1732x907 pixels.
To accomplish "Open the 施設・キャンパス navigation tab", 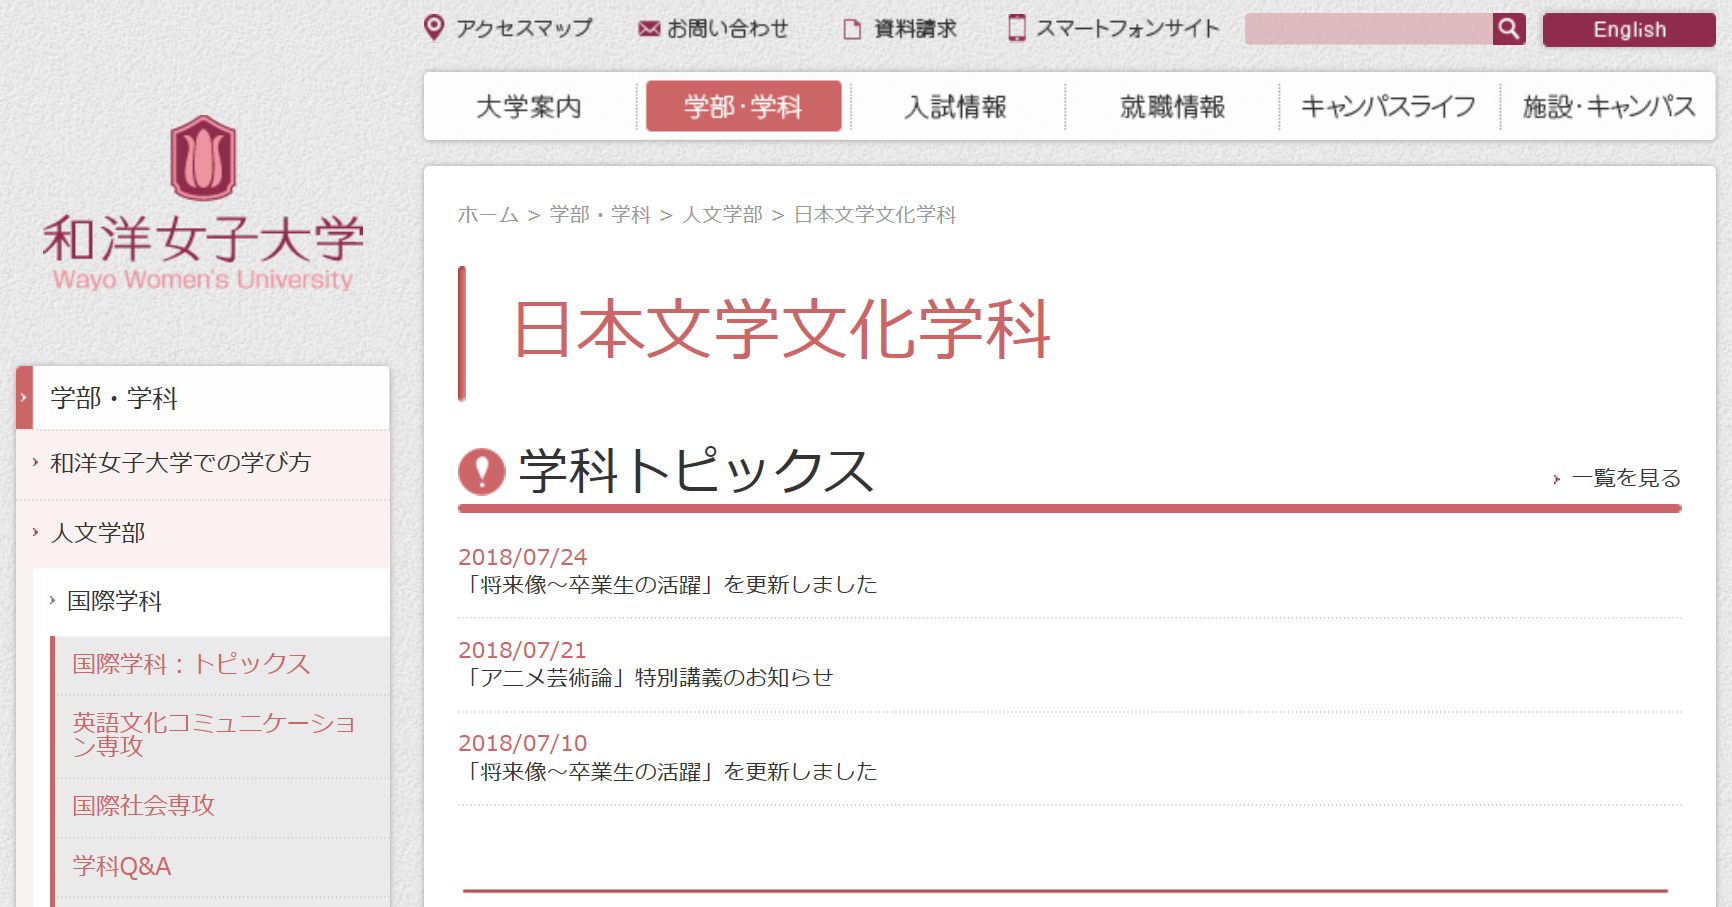I will [1608, 106].
